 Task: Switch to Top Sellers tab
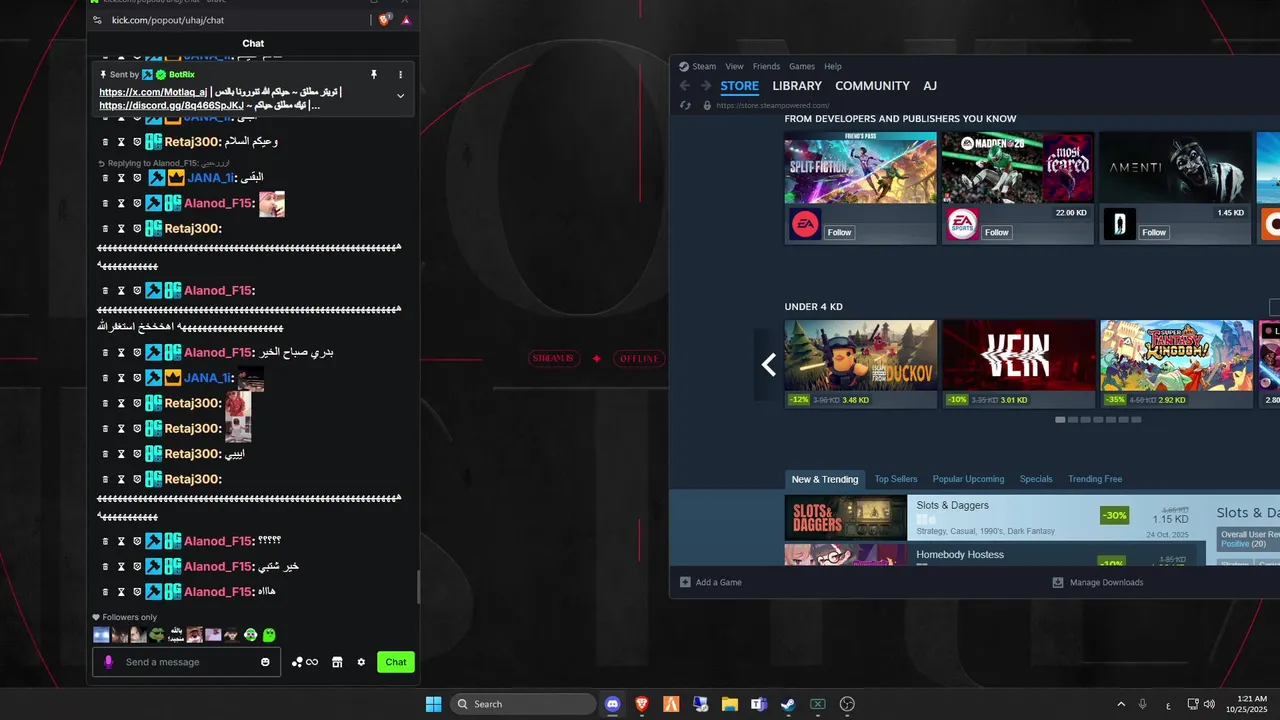pos(896,479)
